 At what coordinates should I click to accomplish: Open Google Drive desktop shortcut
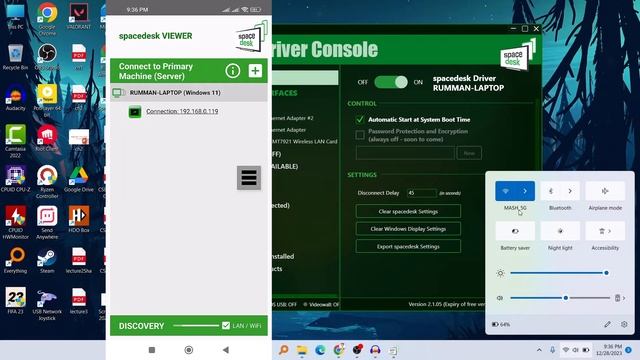click(79, 179)
